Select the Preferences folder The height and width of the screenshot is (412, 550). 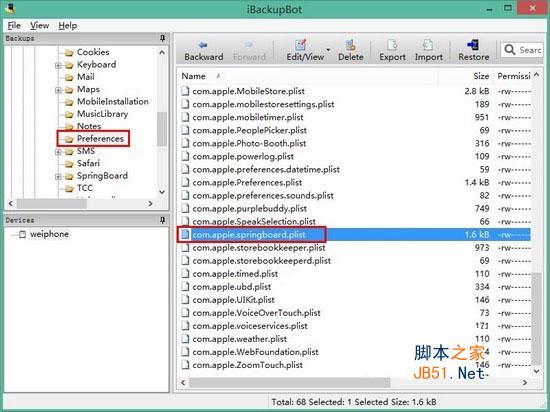click(100, 139)
